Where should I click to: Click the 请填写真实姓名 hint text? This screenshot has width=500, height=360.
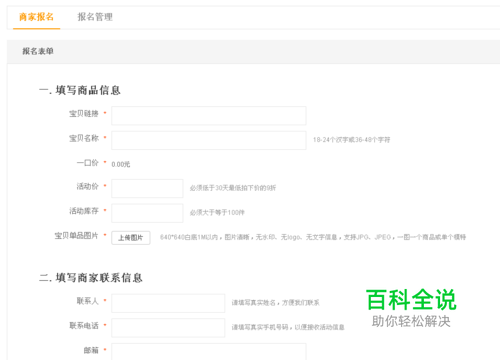276,303
